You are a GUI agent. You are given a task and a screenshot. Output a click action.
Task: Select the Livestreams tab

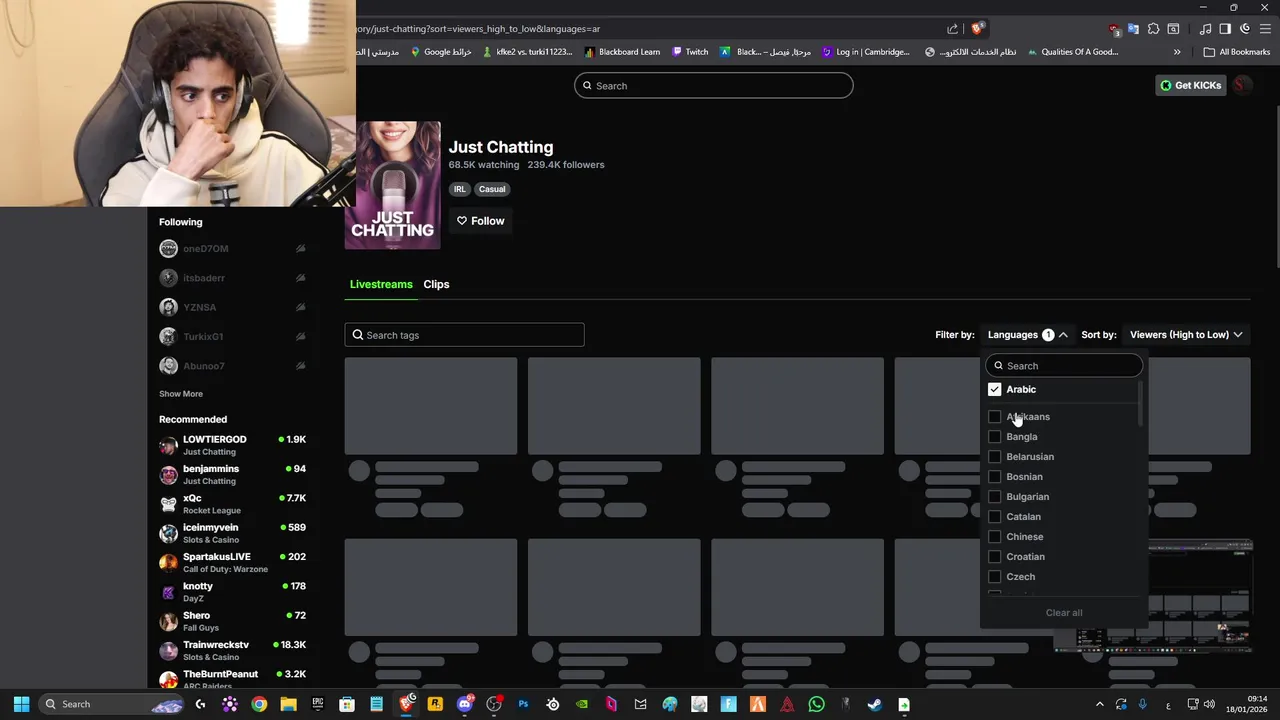coord(381,284)
